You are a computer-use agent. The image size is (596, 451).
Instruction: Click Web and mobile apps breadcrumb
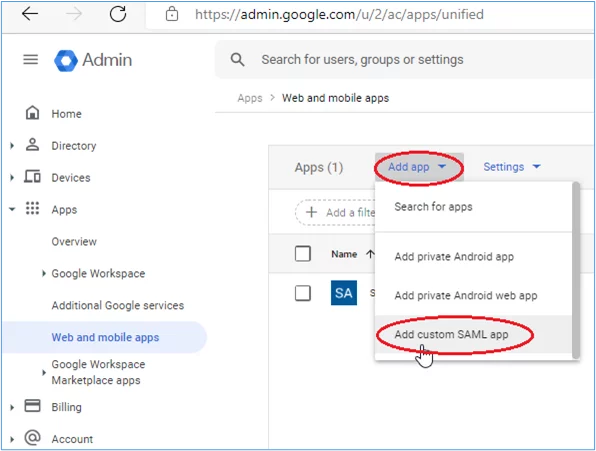(335, 98)
